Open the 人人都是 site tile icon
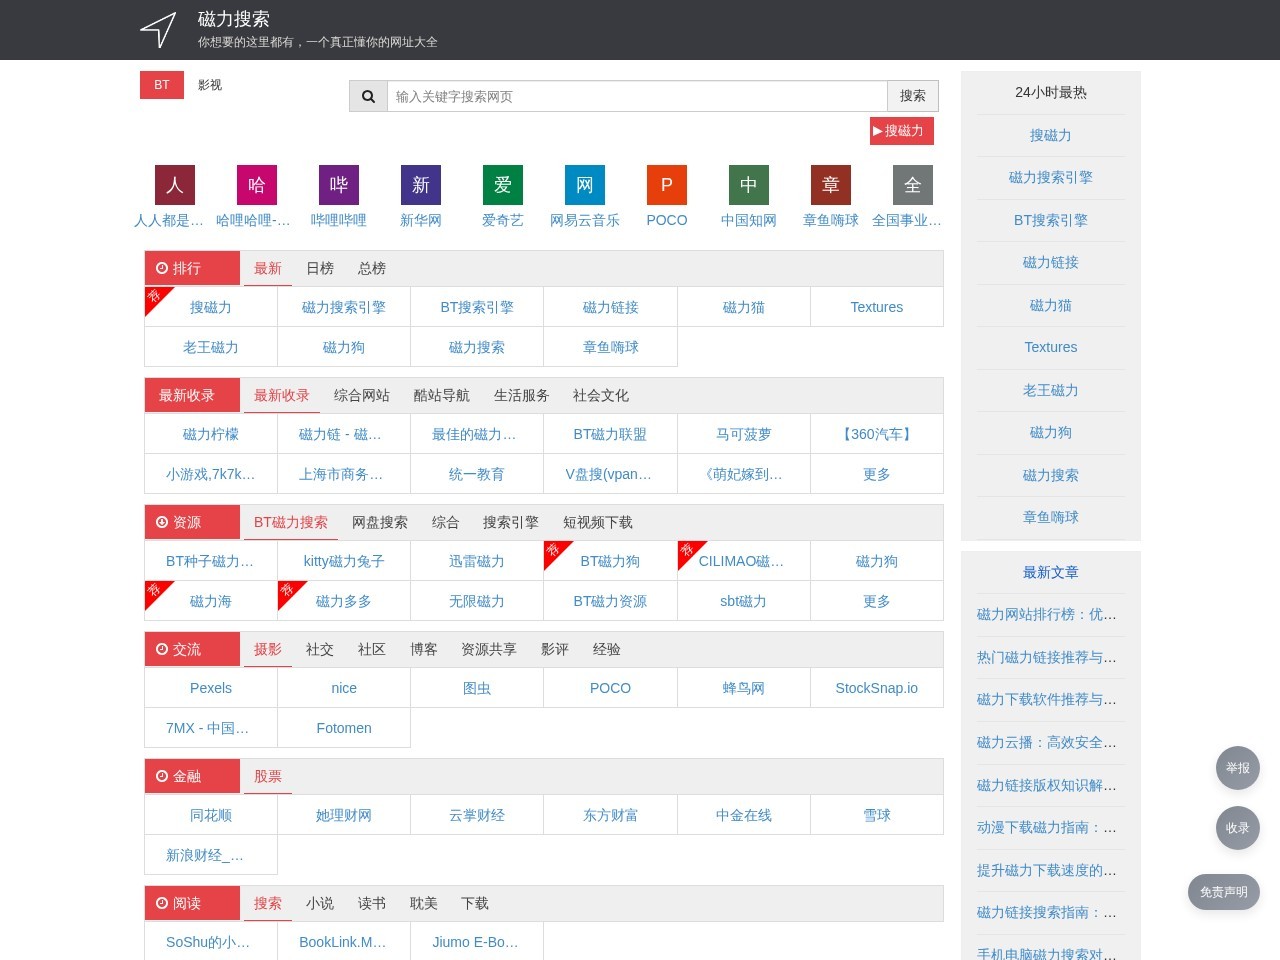1280x960 pixels. [x=175, y=185]
